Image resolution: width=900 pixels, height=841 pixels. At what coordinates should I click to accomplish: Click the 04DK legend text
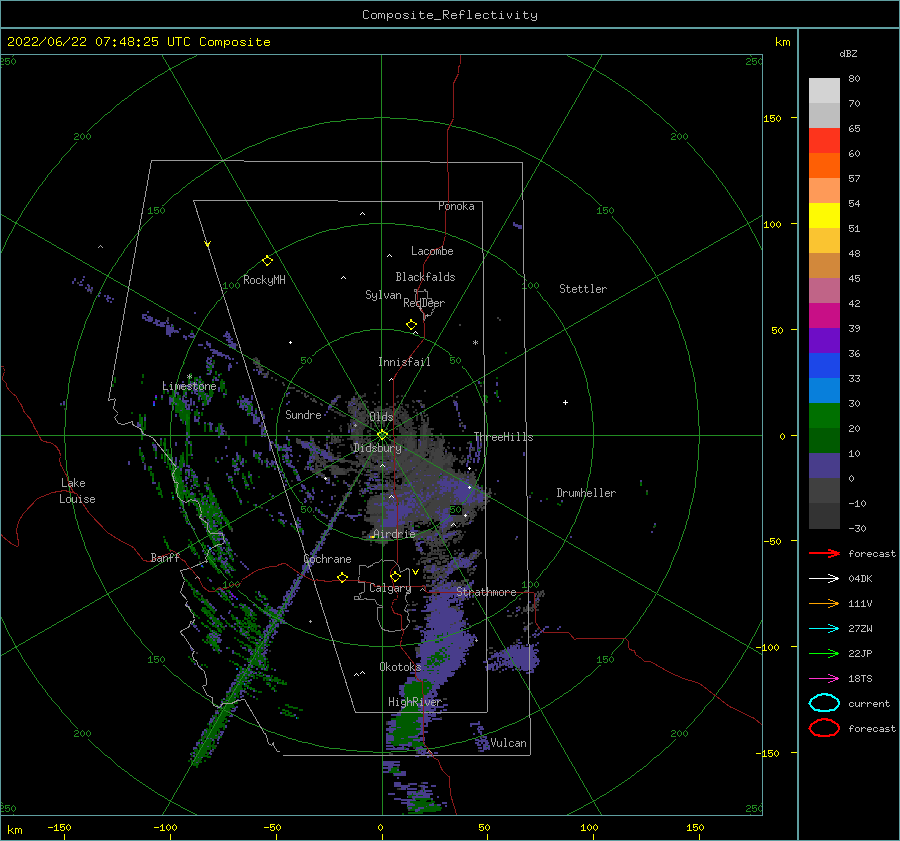click(860, 579)
